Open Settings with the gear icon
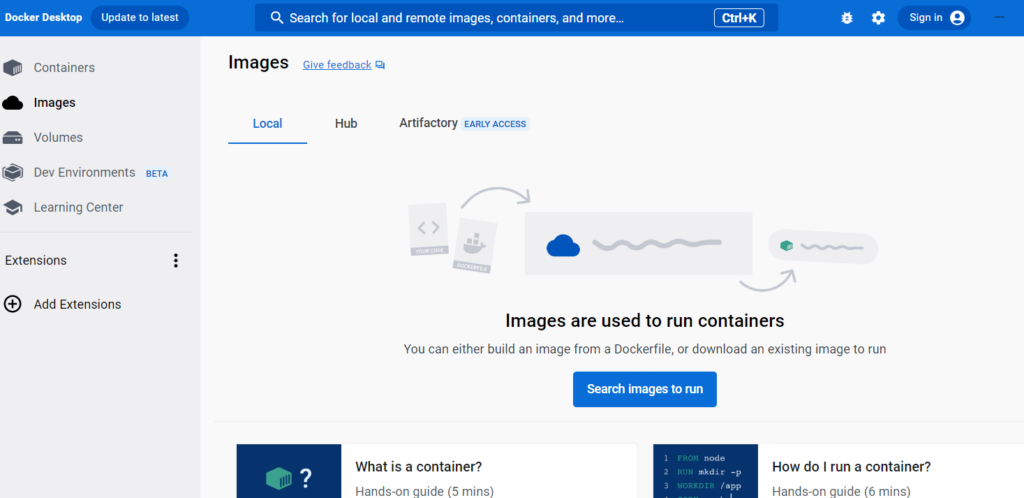1024x498 pixels. click(x=878, y=18)
